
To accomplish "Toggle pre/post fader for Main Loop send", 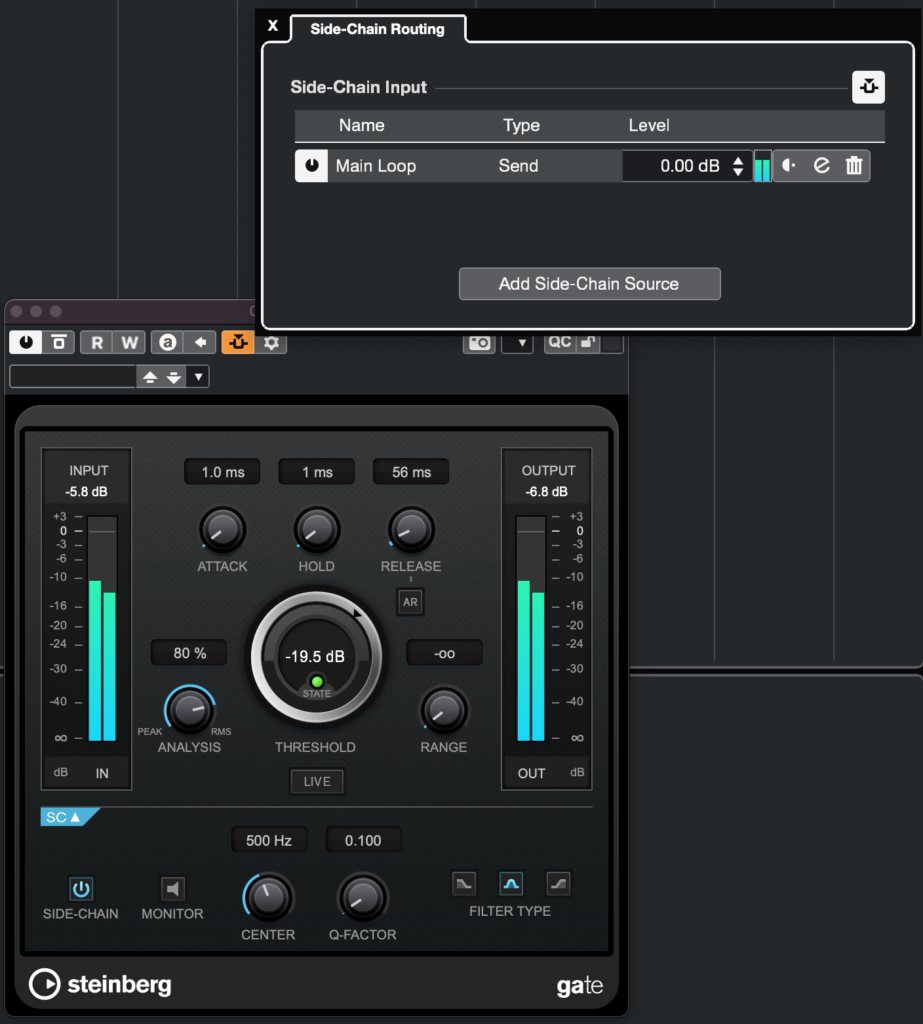I will (x=789, y=166).
